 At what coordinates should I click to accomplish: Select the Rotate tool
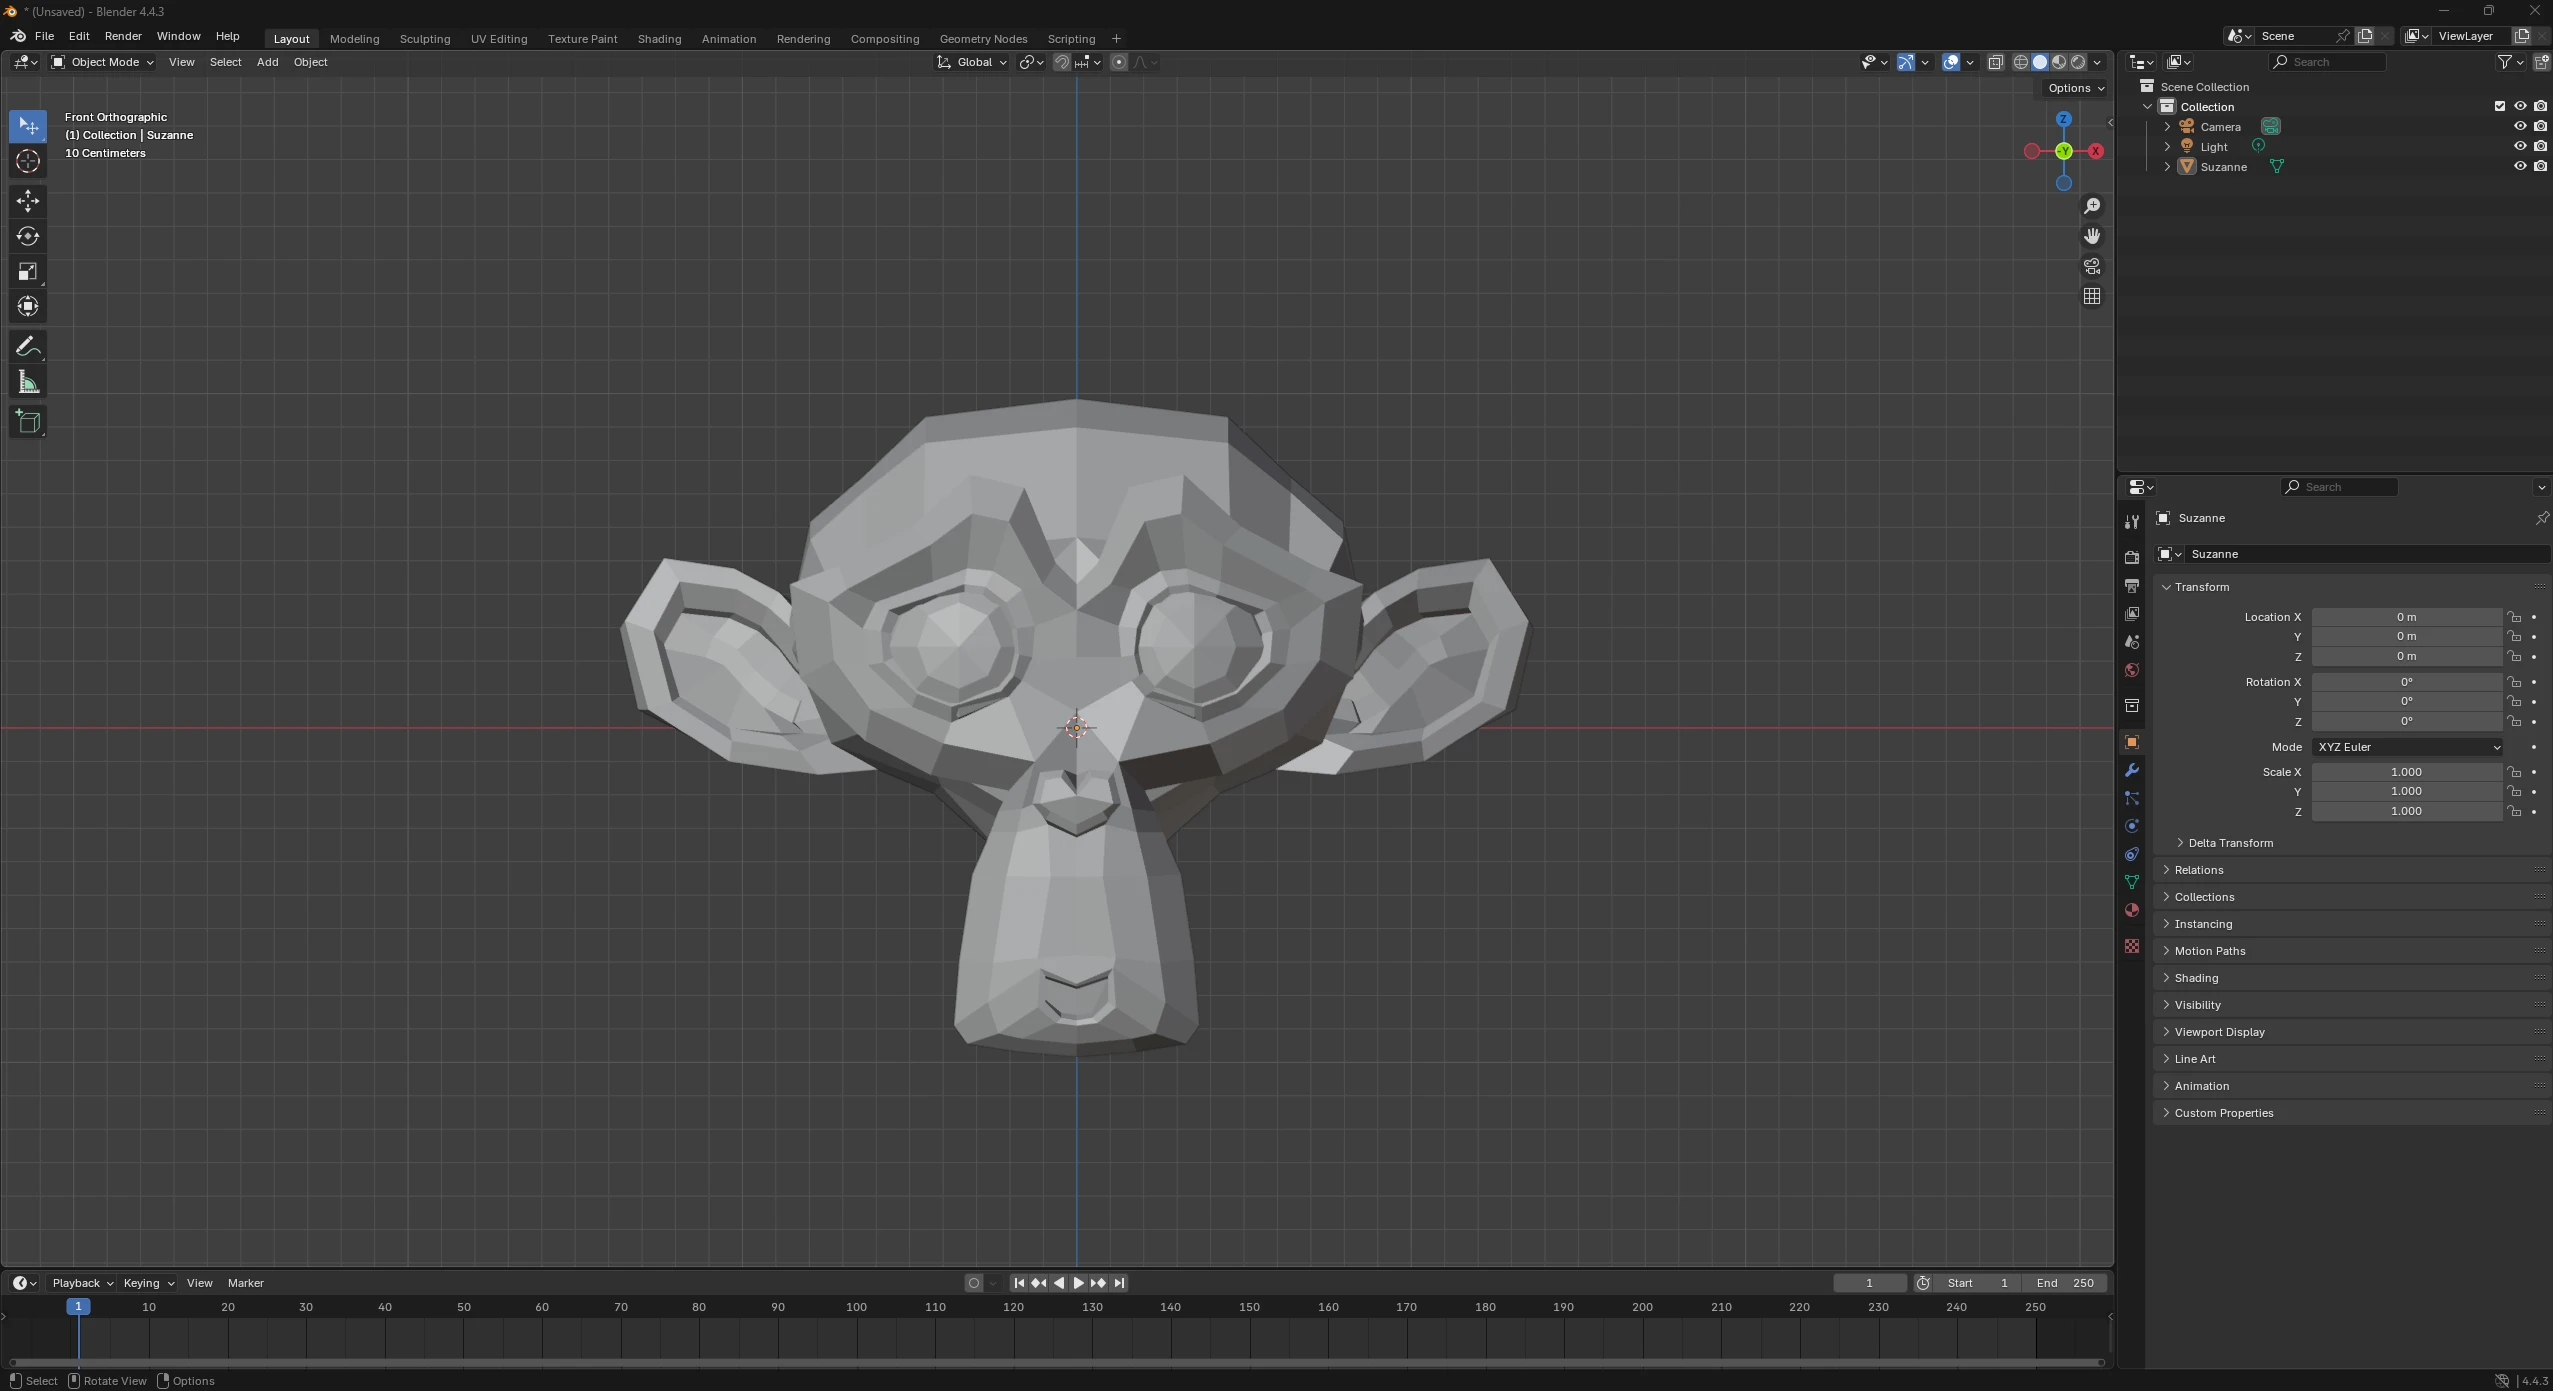28,236
